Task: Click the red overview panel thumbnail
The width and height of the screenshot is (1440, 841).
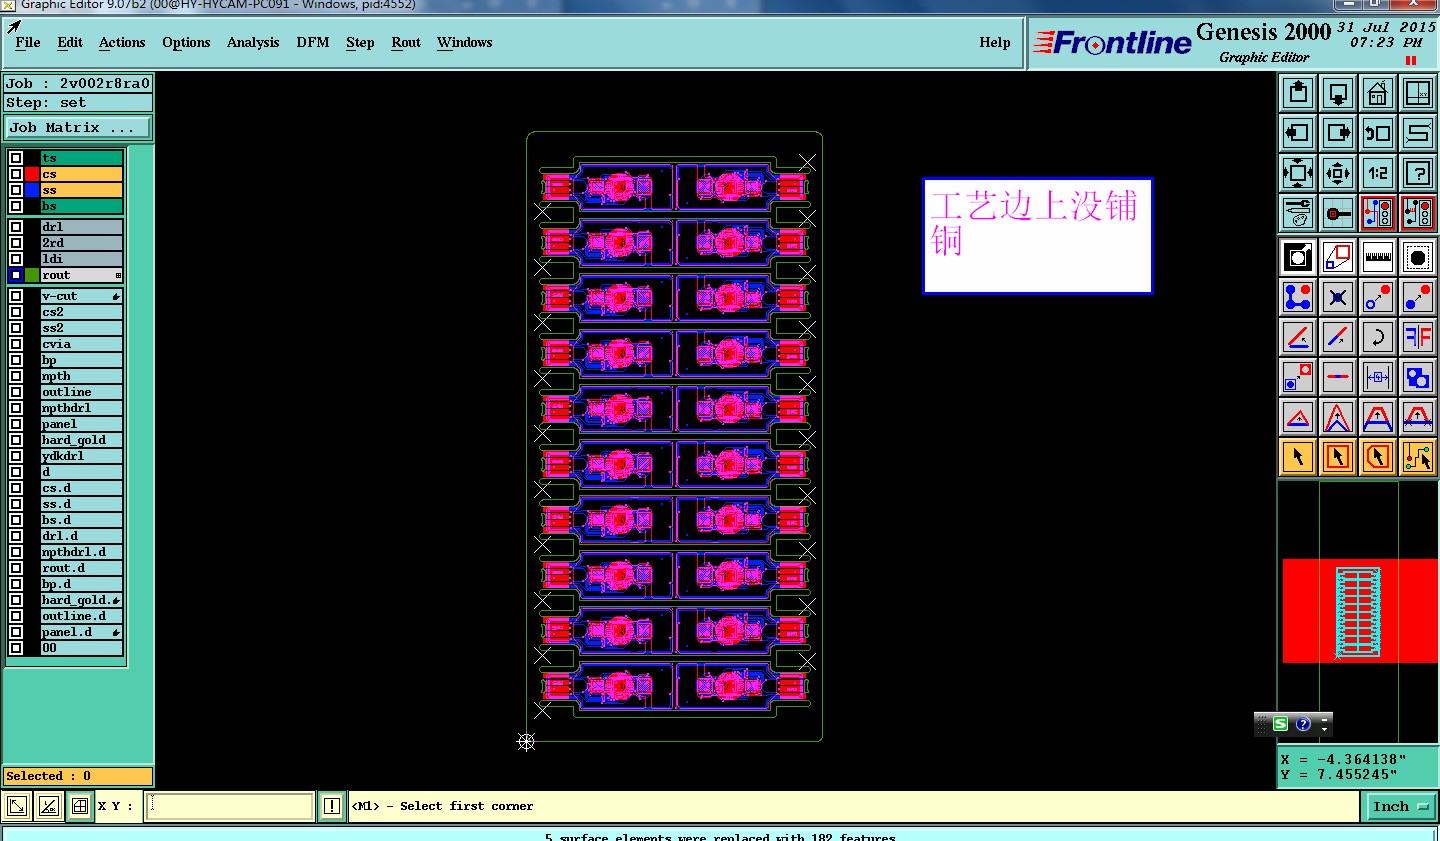Action: (1358, 611)
